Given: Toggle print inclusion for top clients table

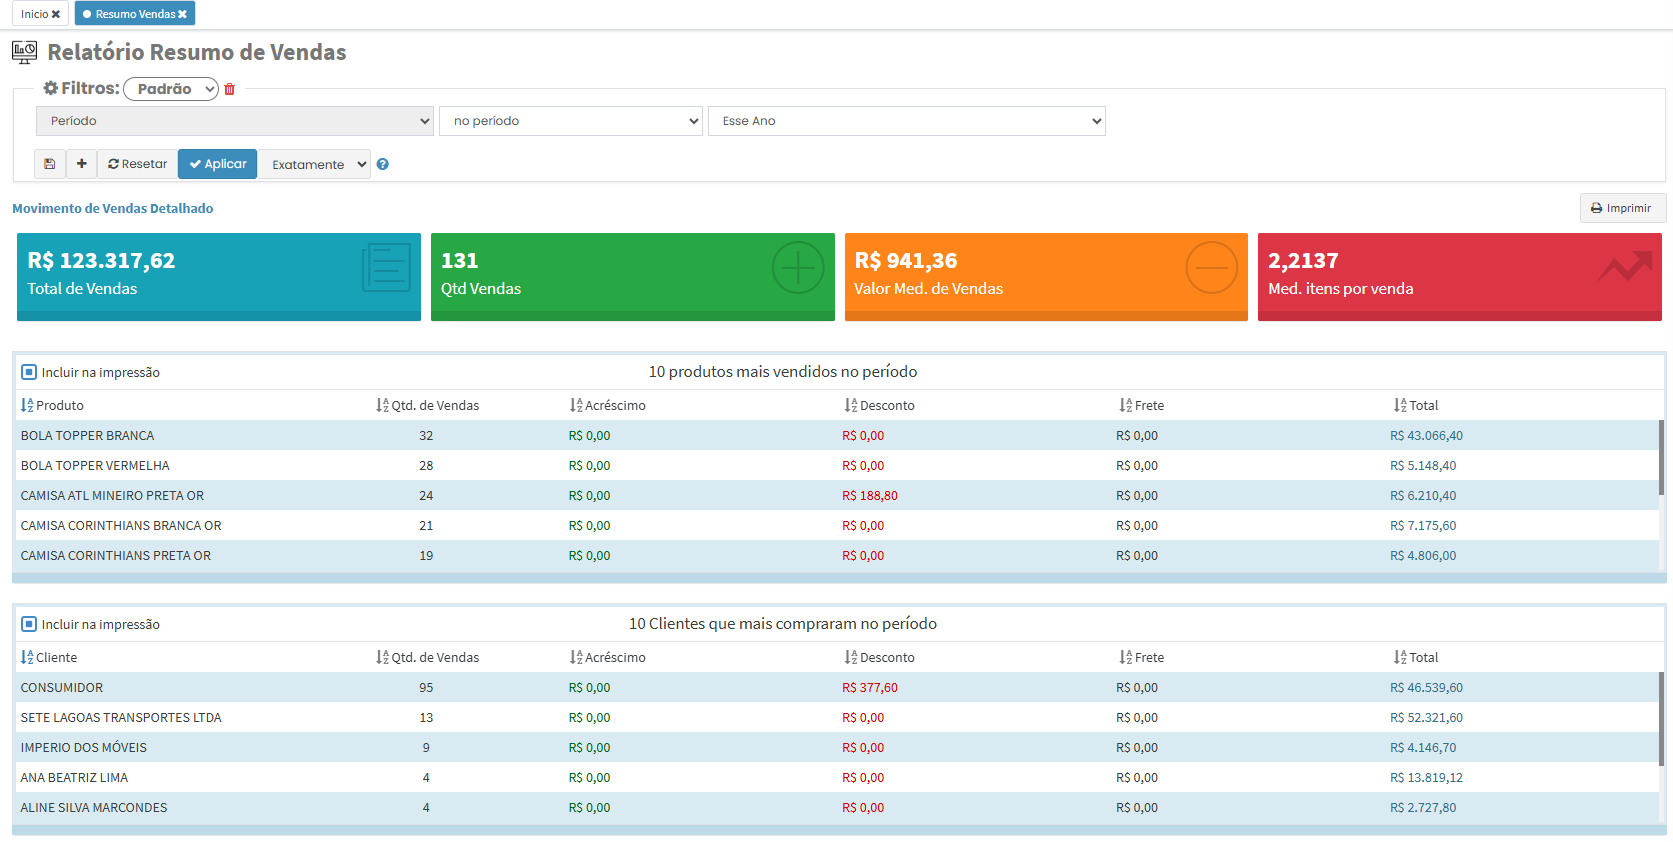Looking at the screenshot, I should 29,624.
